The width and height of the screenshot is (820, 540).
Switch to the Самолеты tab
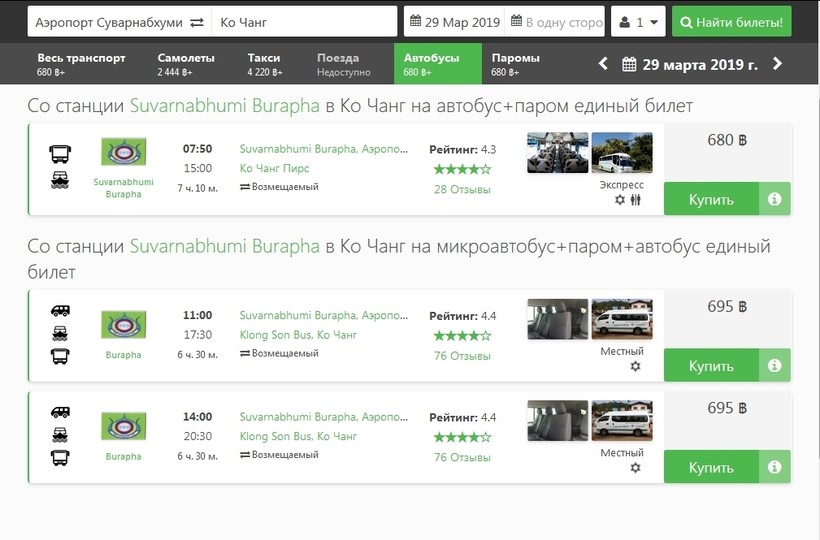click(x=185, y=64)
